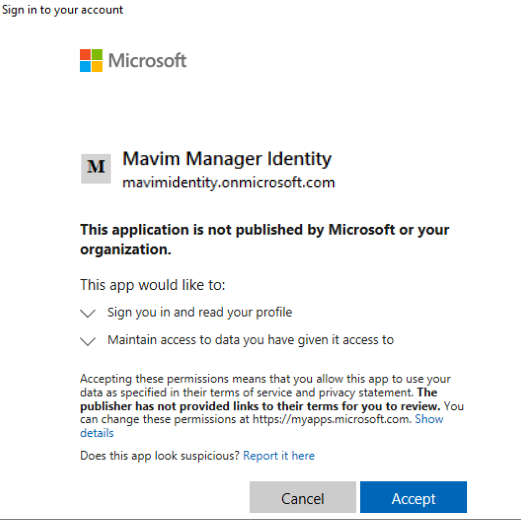Click the Accept button
Screen dimensions: 521x520
(x=413, y=497)
